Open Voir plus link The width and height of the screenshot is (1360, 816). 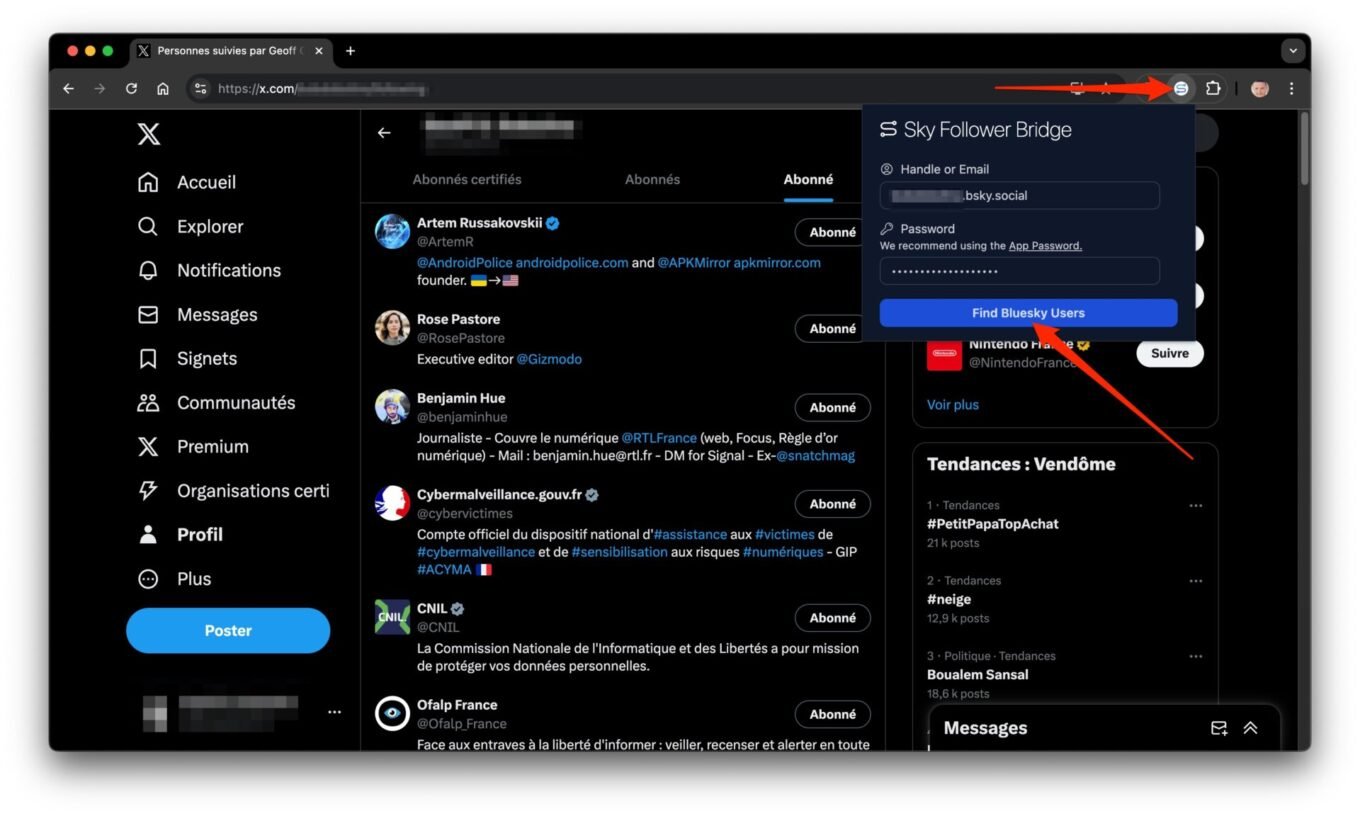tap(953, 405)
